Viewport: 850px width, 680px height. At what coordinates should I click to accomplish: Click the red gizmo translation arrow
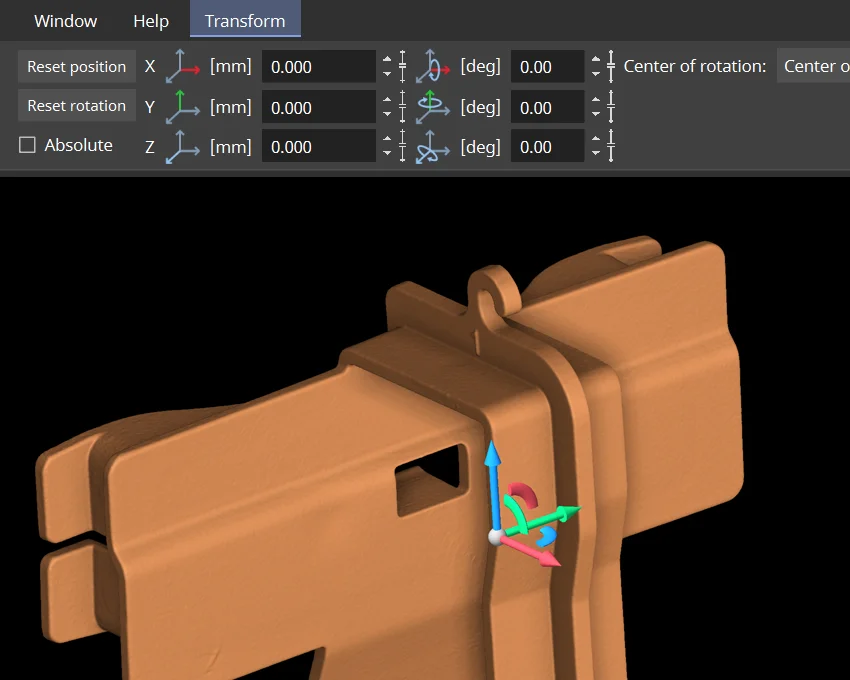[x=534, y=552]
